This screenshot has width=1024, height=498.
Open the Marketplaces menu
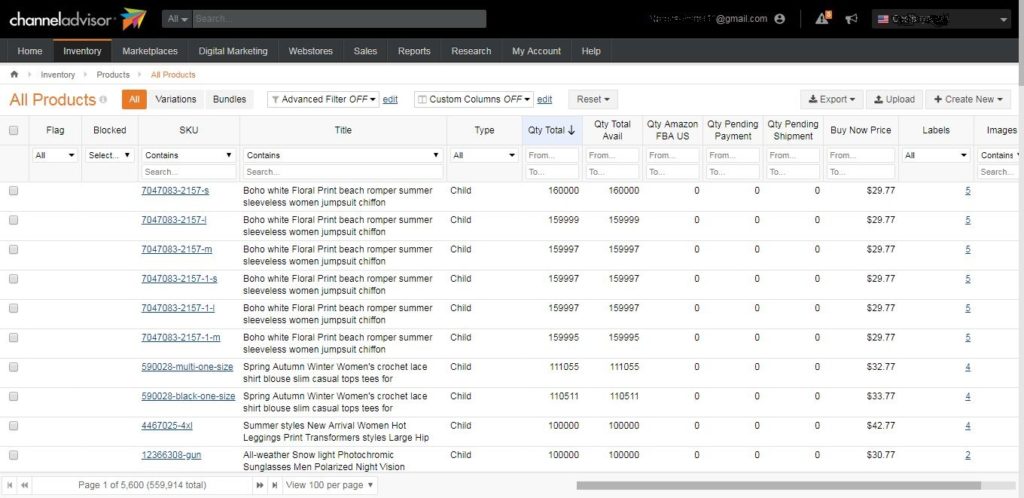coord(150,51)
